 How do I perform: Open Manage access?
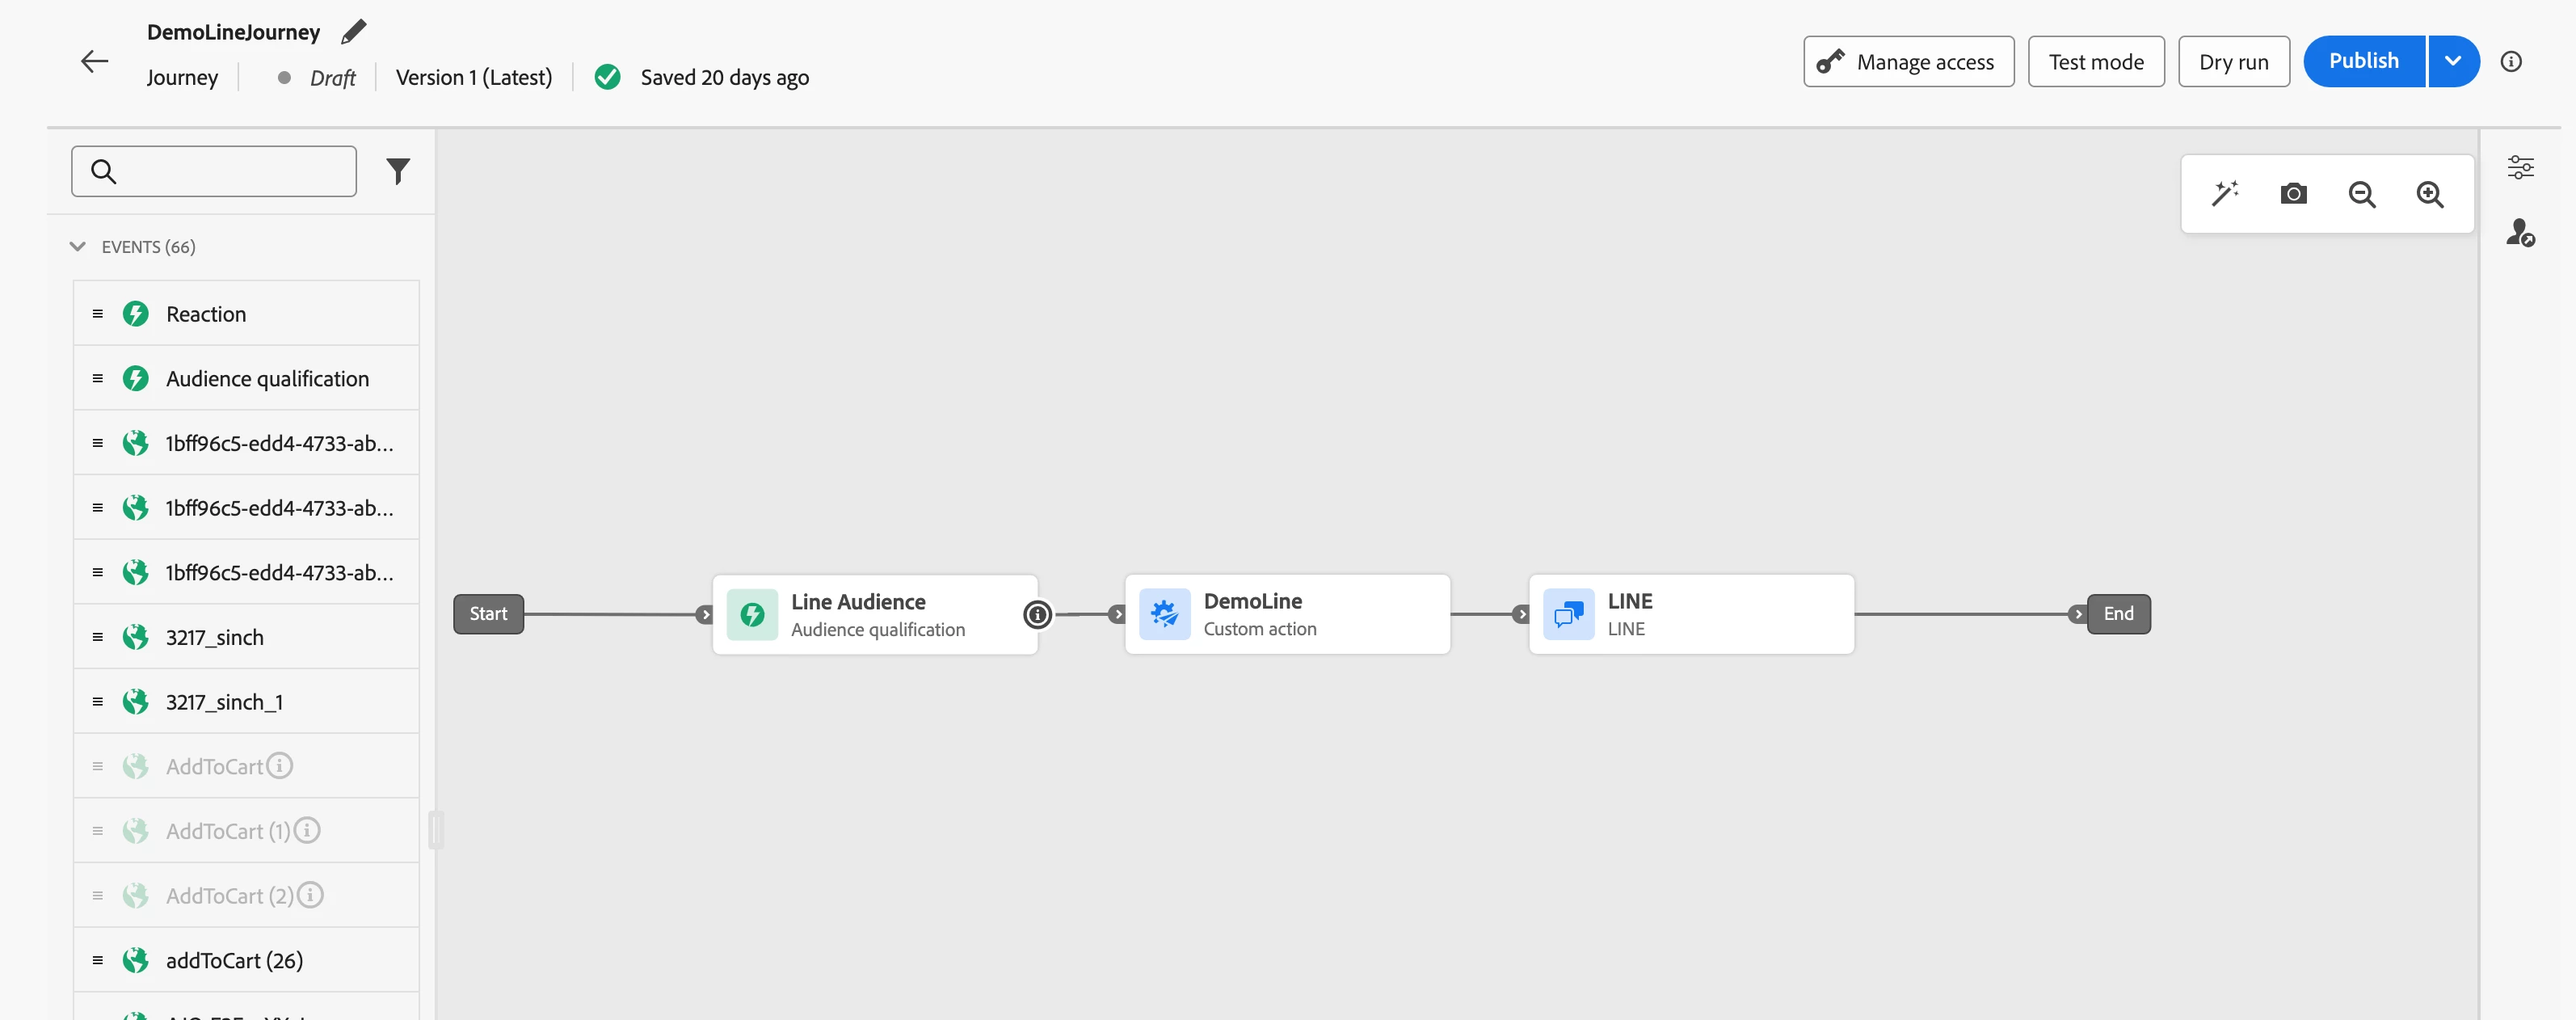coord(1908,62)
